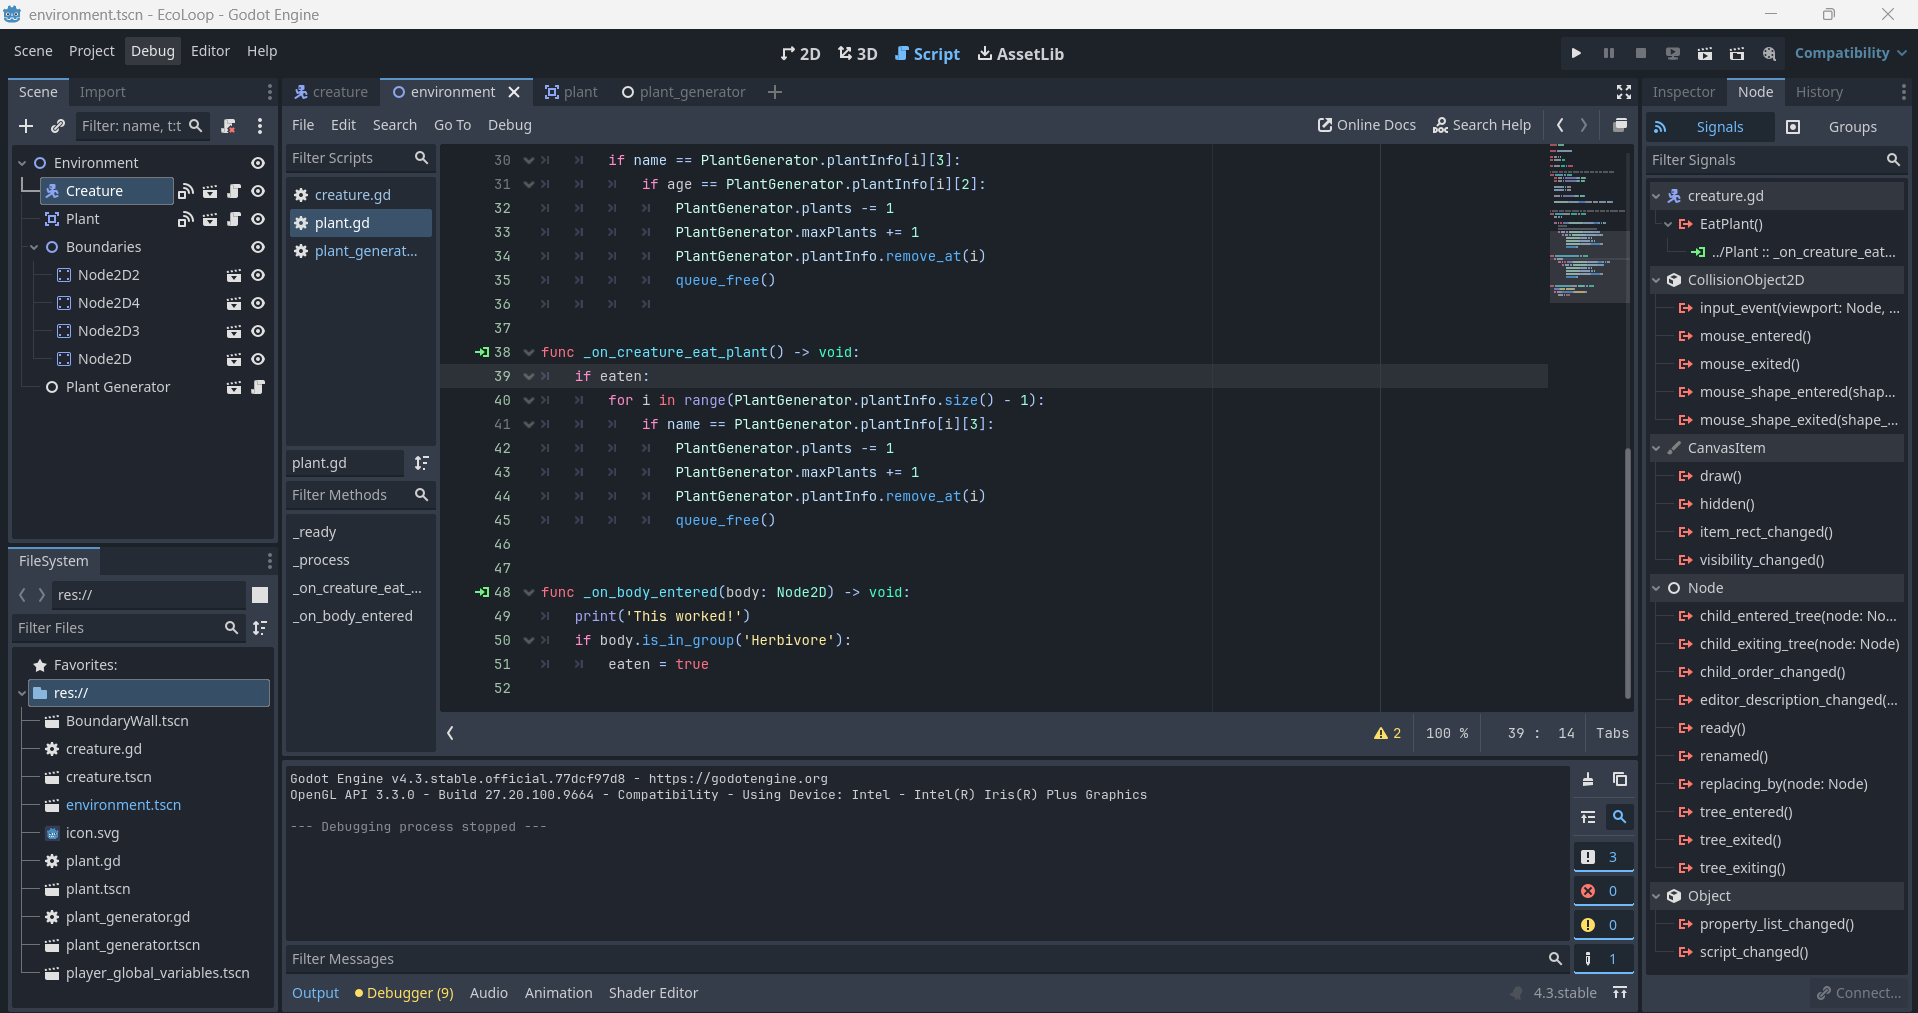Image resolution: width=1918 pixels, height=1013 pixels.
Task: Collapse the CollisionObject2D signals section
Action: pos(1657,280)
